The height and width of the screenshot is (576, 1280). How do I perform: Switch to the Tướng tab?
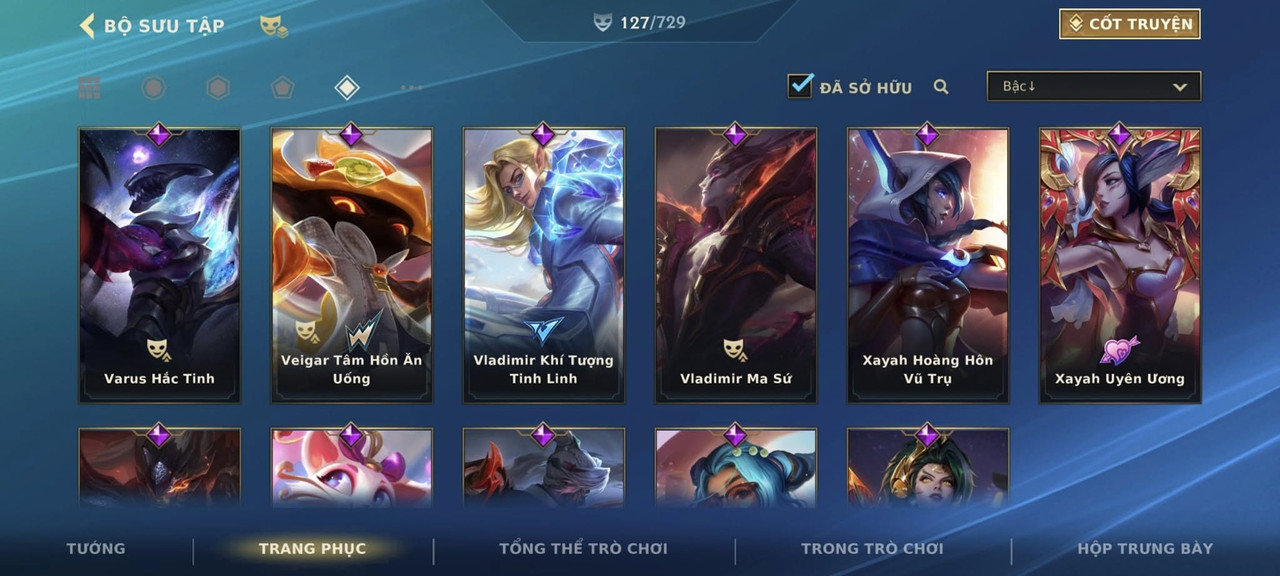coord(96,548)
